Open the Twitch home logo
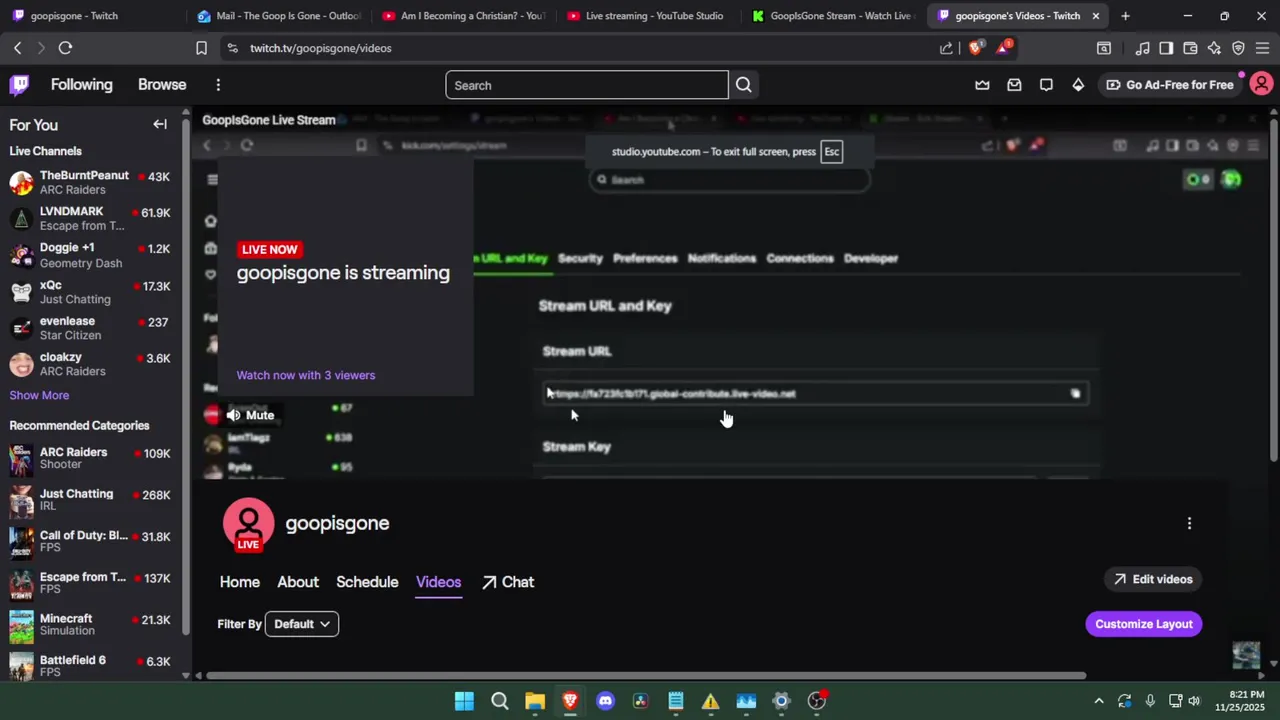The width and height of the screenshot is (1280, 720). point(19,85)
